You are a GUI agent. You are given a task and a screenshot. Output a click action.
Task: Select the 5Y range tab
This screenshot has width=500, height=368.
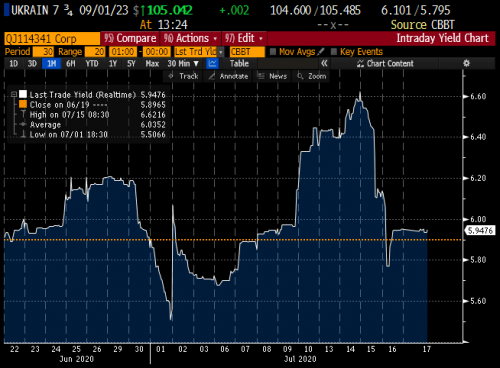(131, 63)
